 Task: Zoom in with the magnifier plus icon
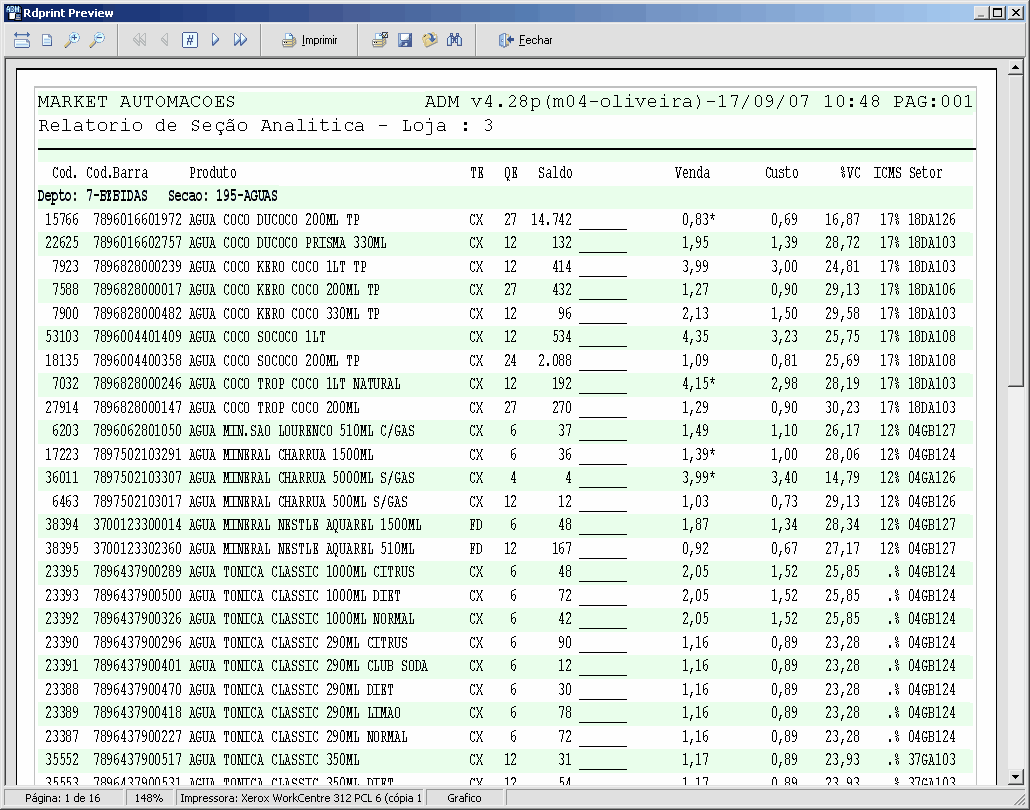coord(72,40)
